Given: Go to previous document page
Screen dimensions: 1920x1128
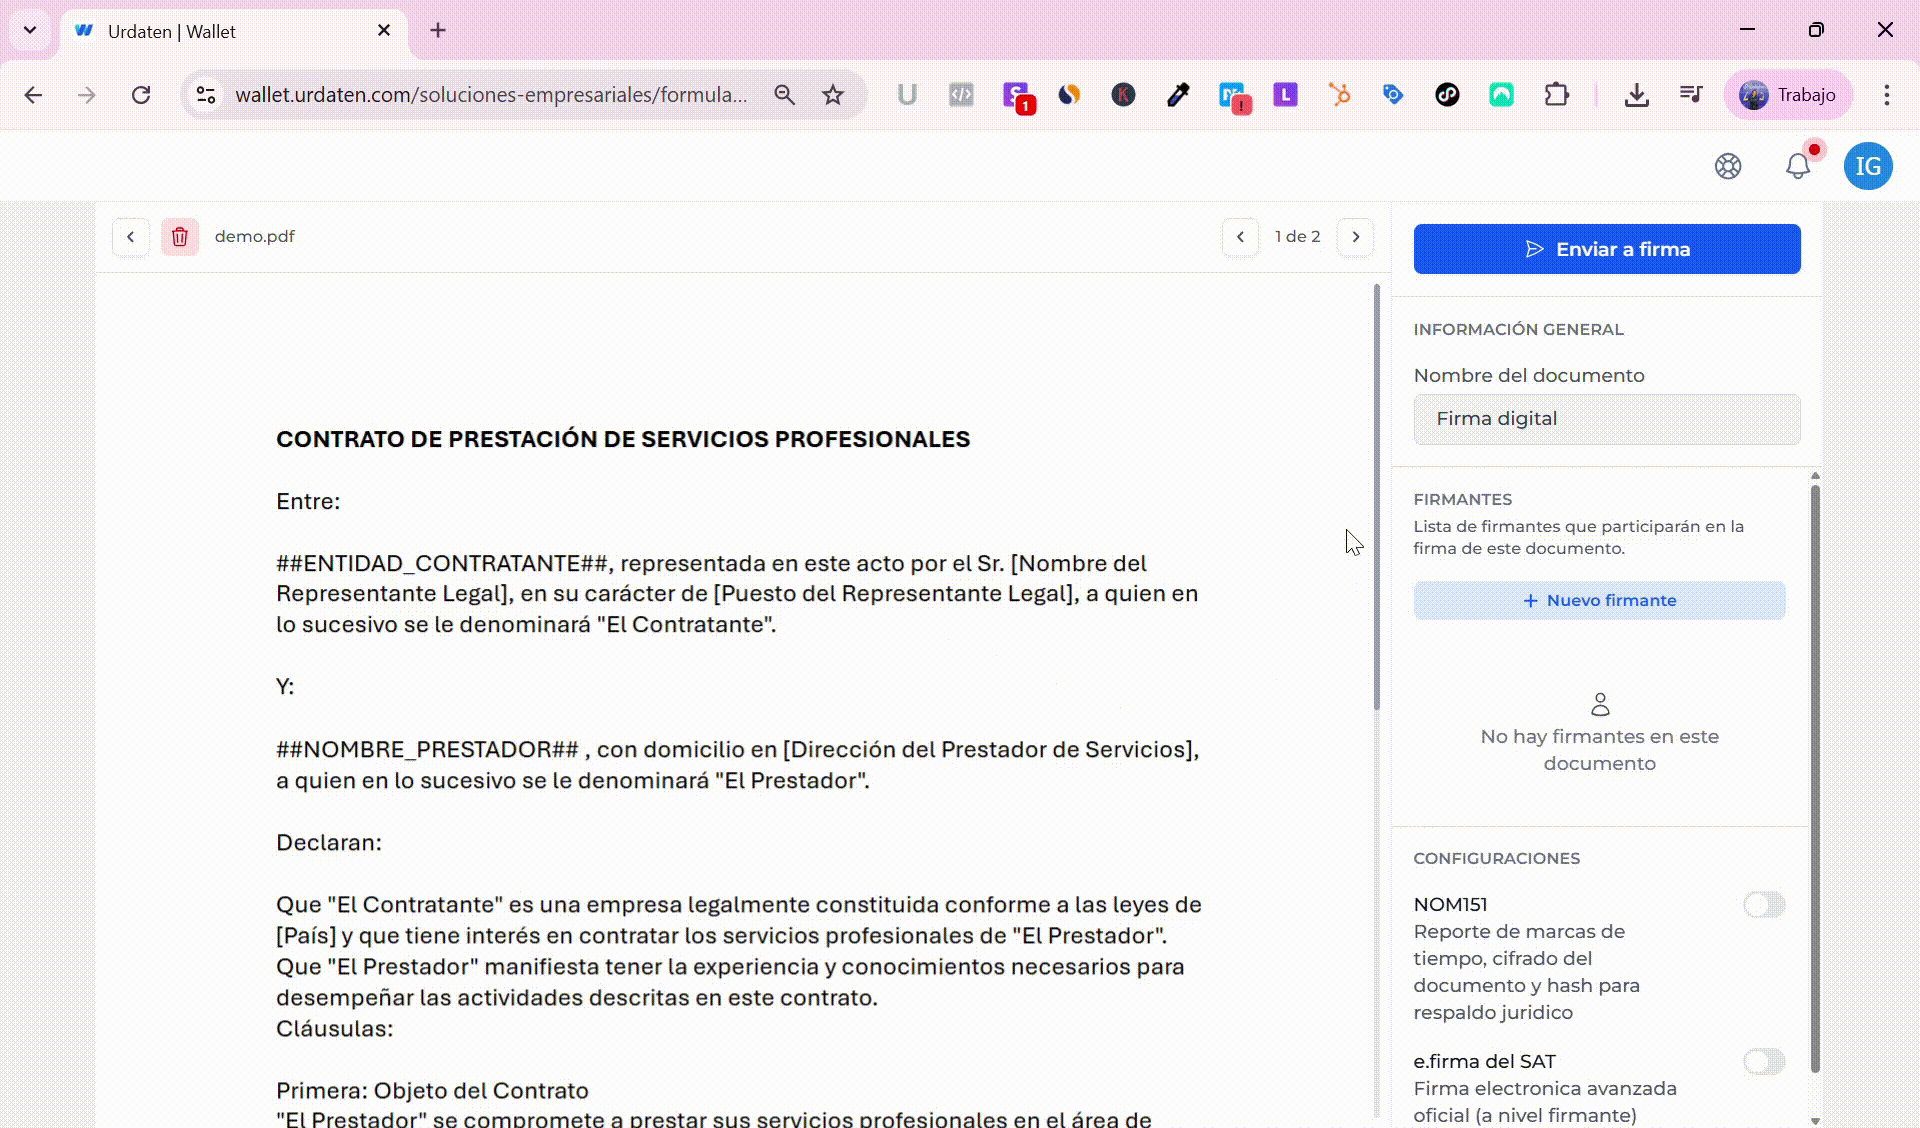Looking at the screenshot, I should [x=1240, y=237].
